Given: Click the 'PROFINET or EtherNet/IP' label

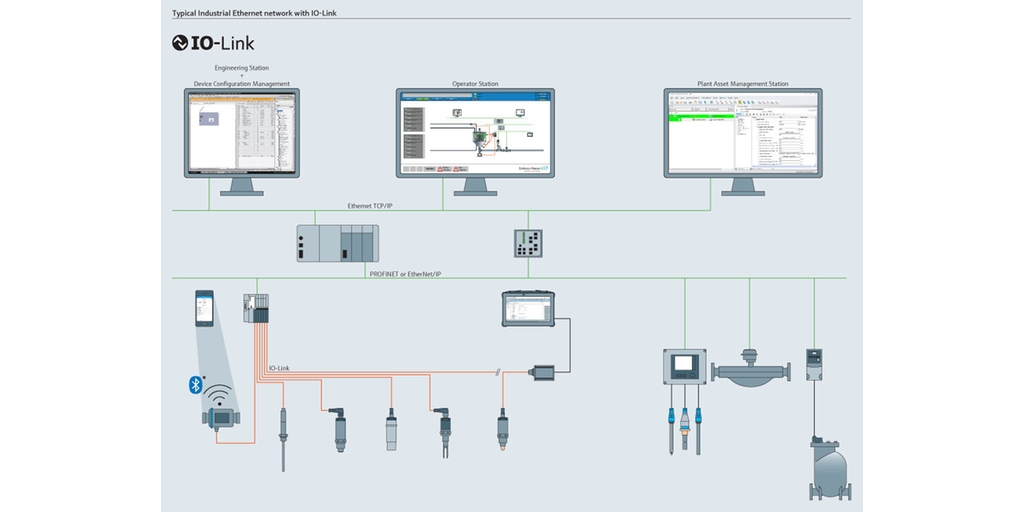Looking at the screenshot, I should 405,274.
